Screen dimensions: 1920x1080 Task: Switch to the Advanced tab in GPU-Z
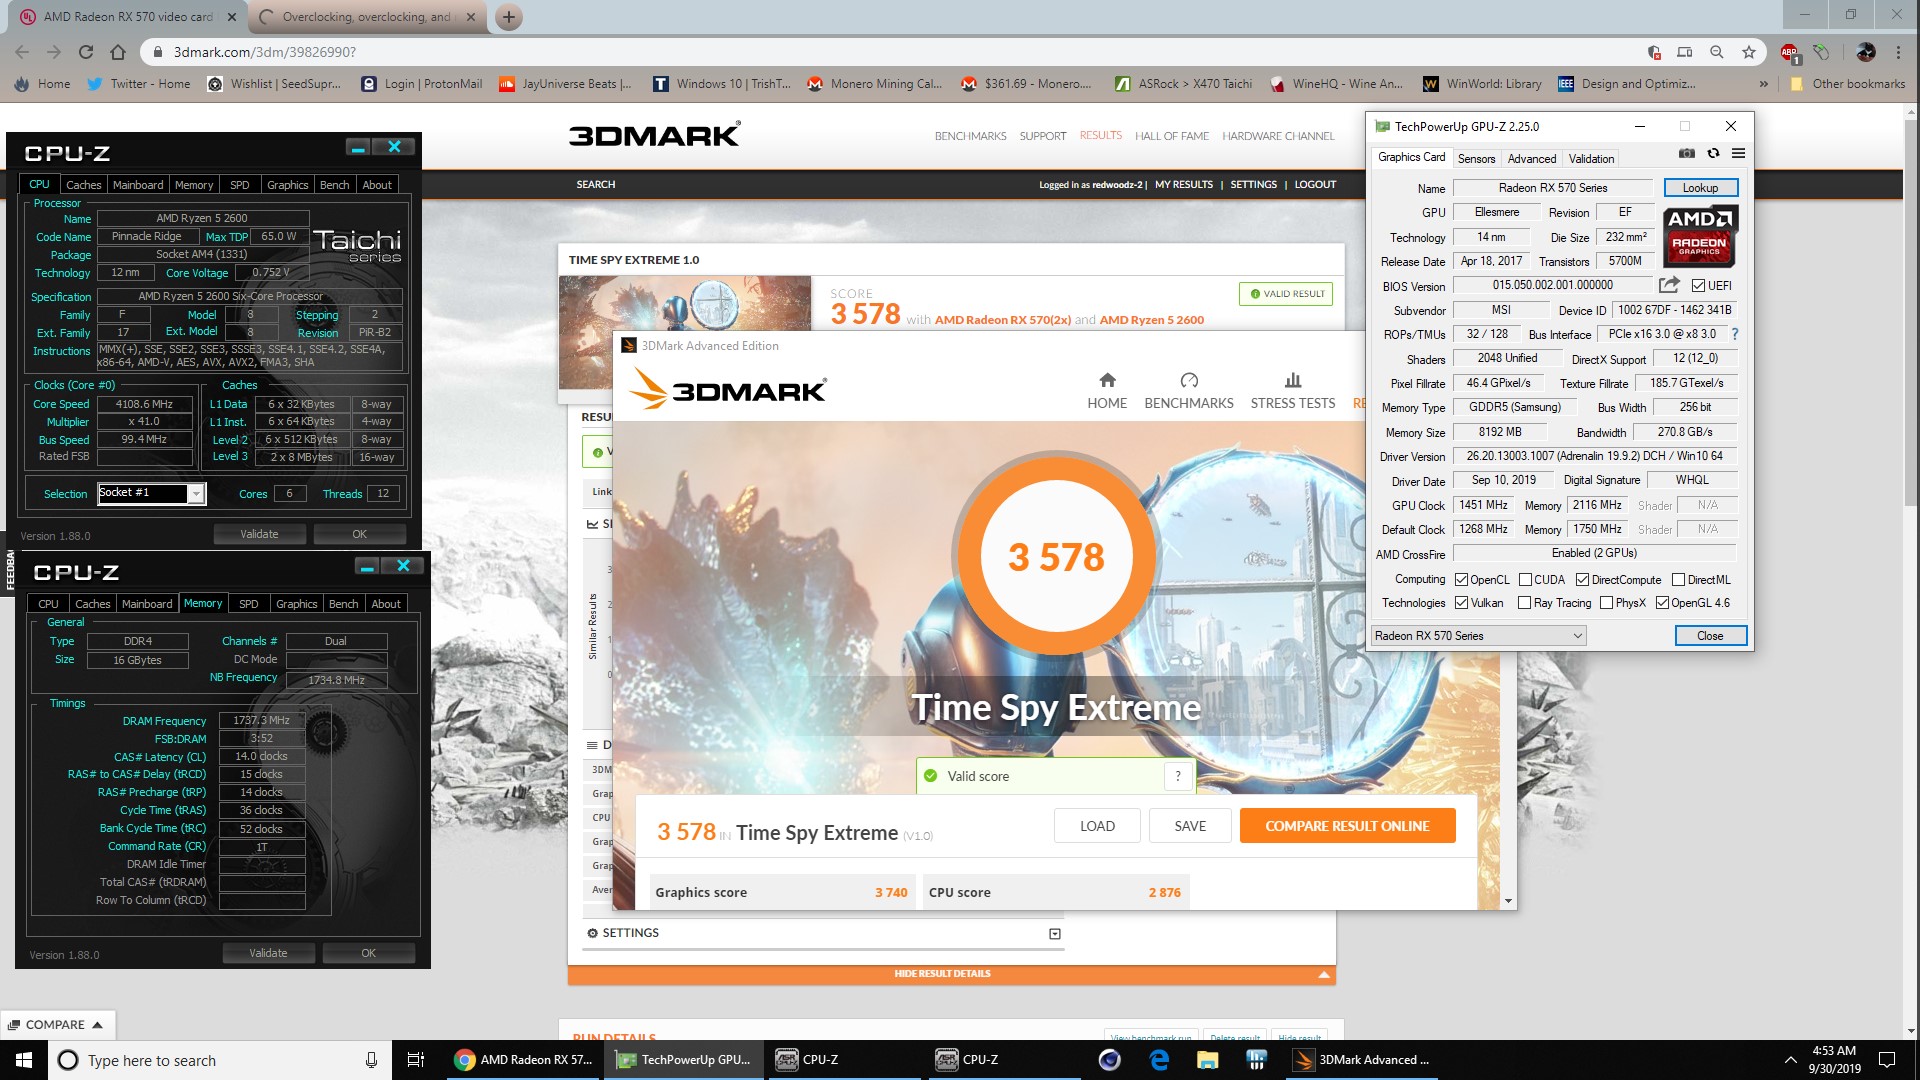coord(1531,159)
